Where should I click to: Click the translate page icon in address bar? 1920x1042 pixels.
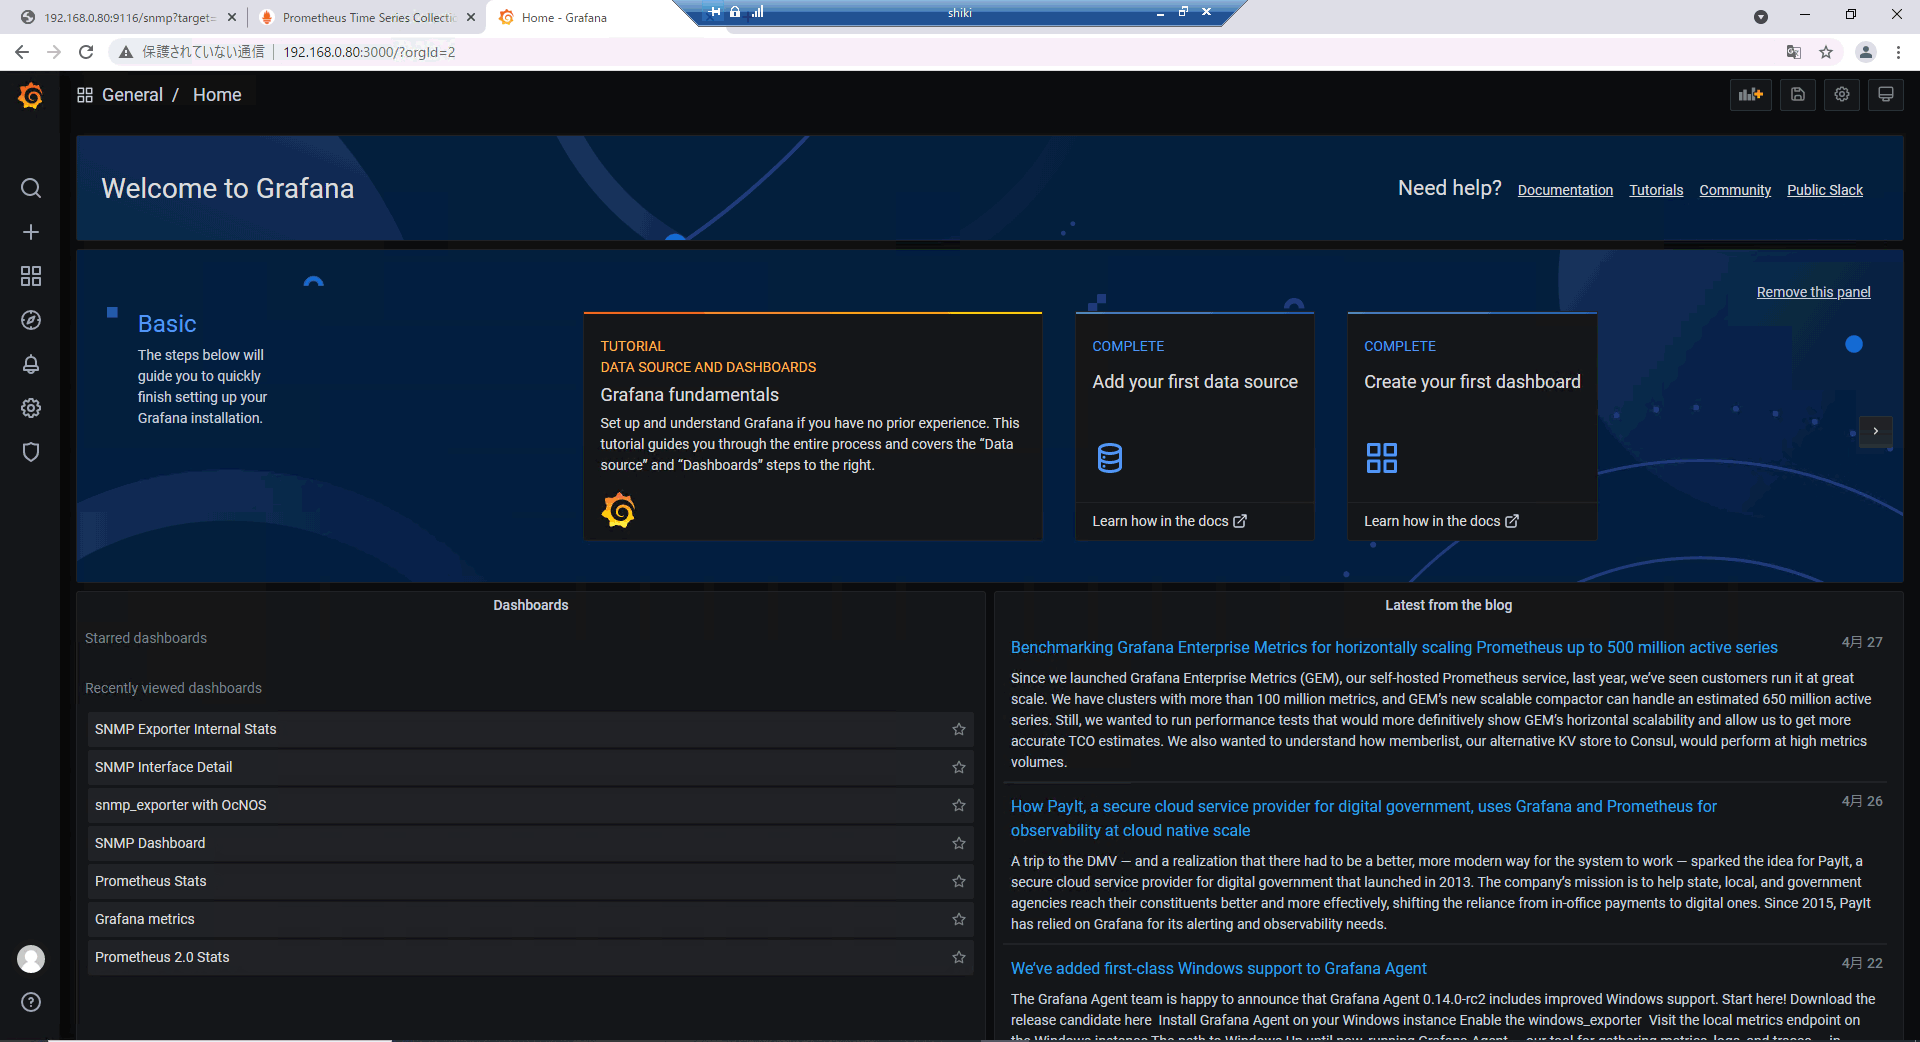(x=1794, y=52)
